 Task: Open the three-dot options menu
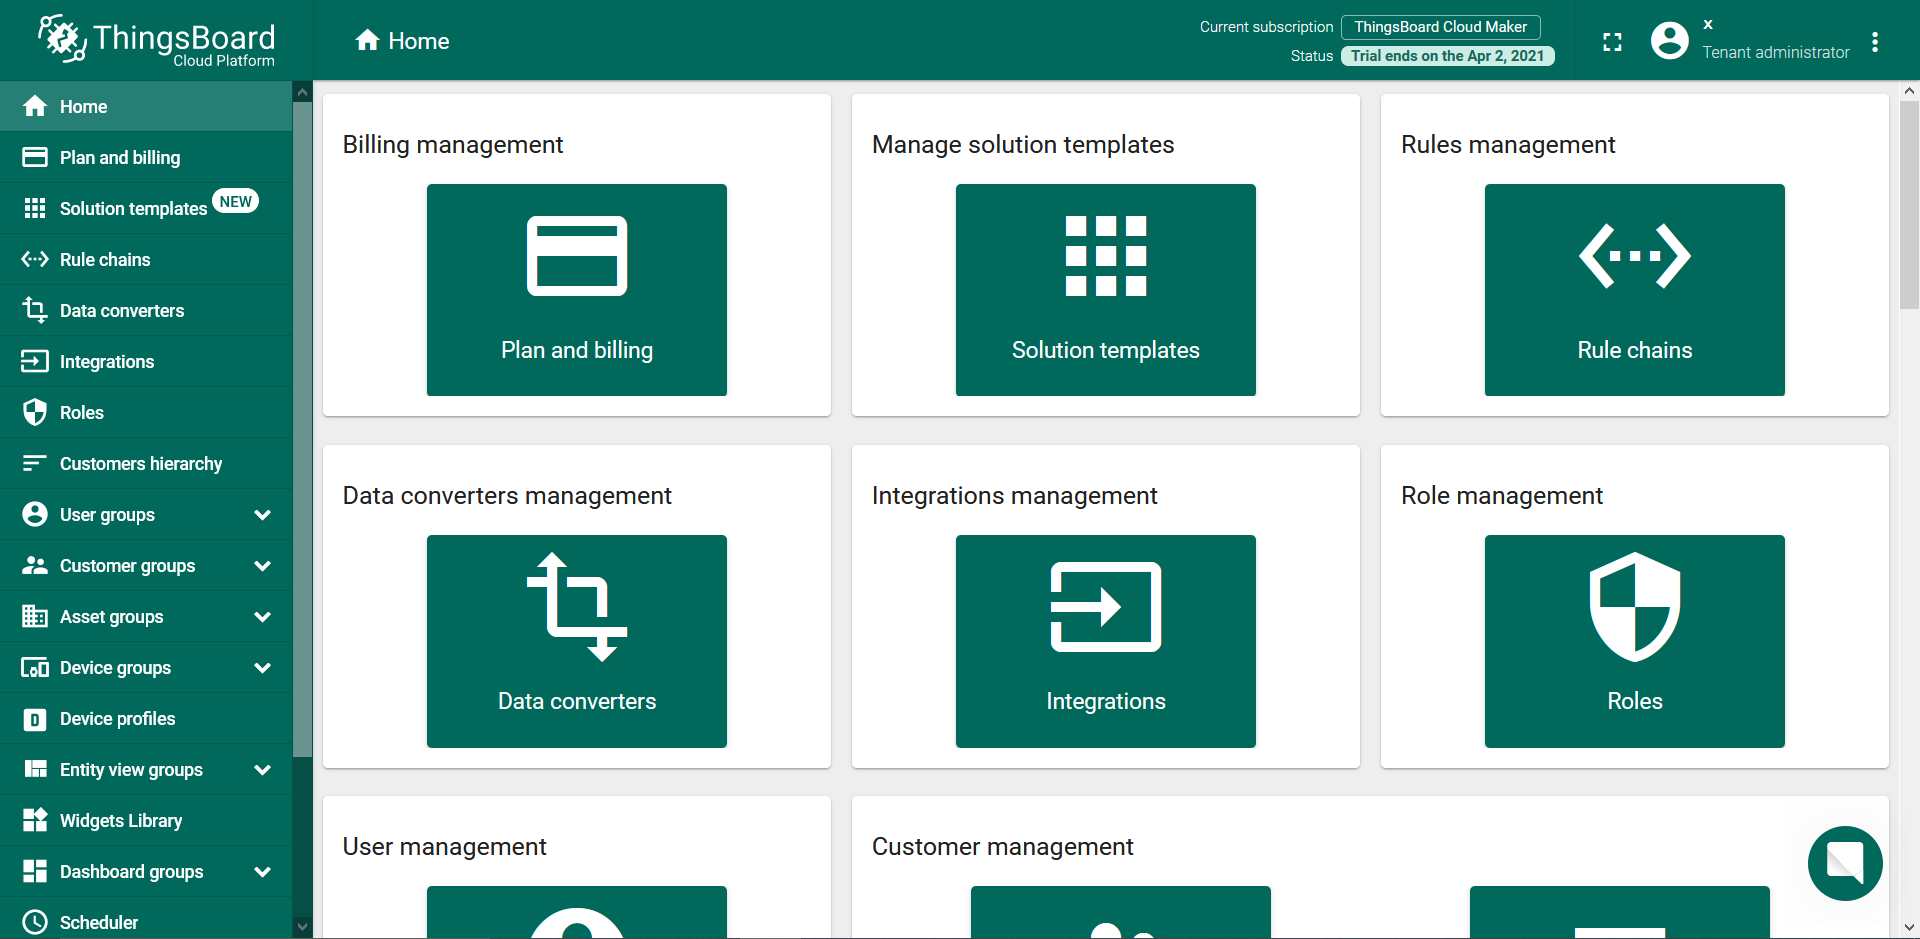click(x=1875, y=42)
